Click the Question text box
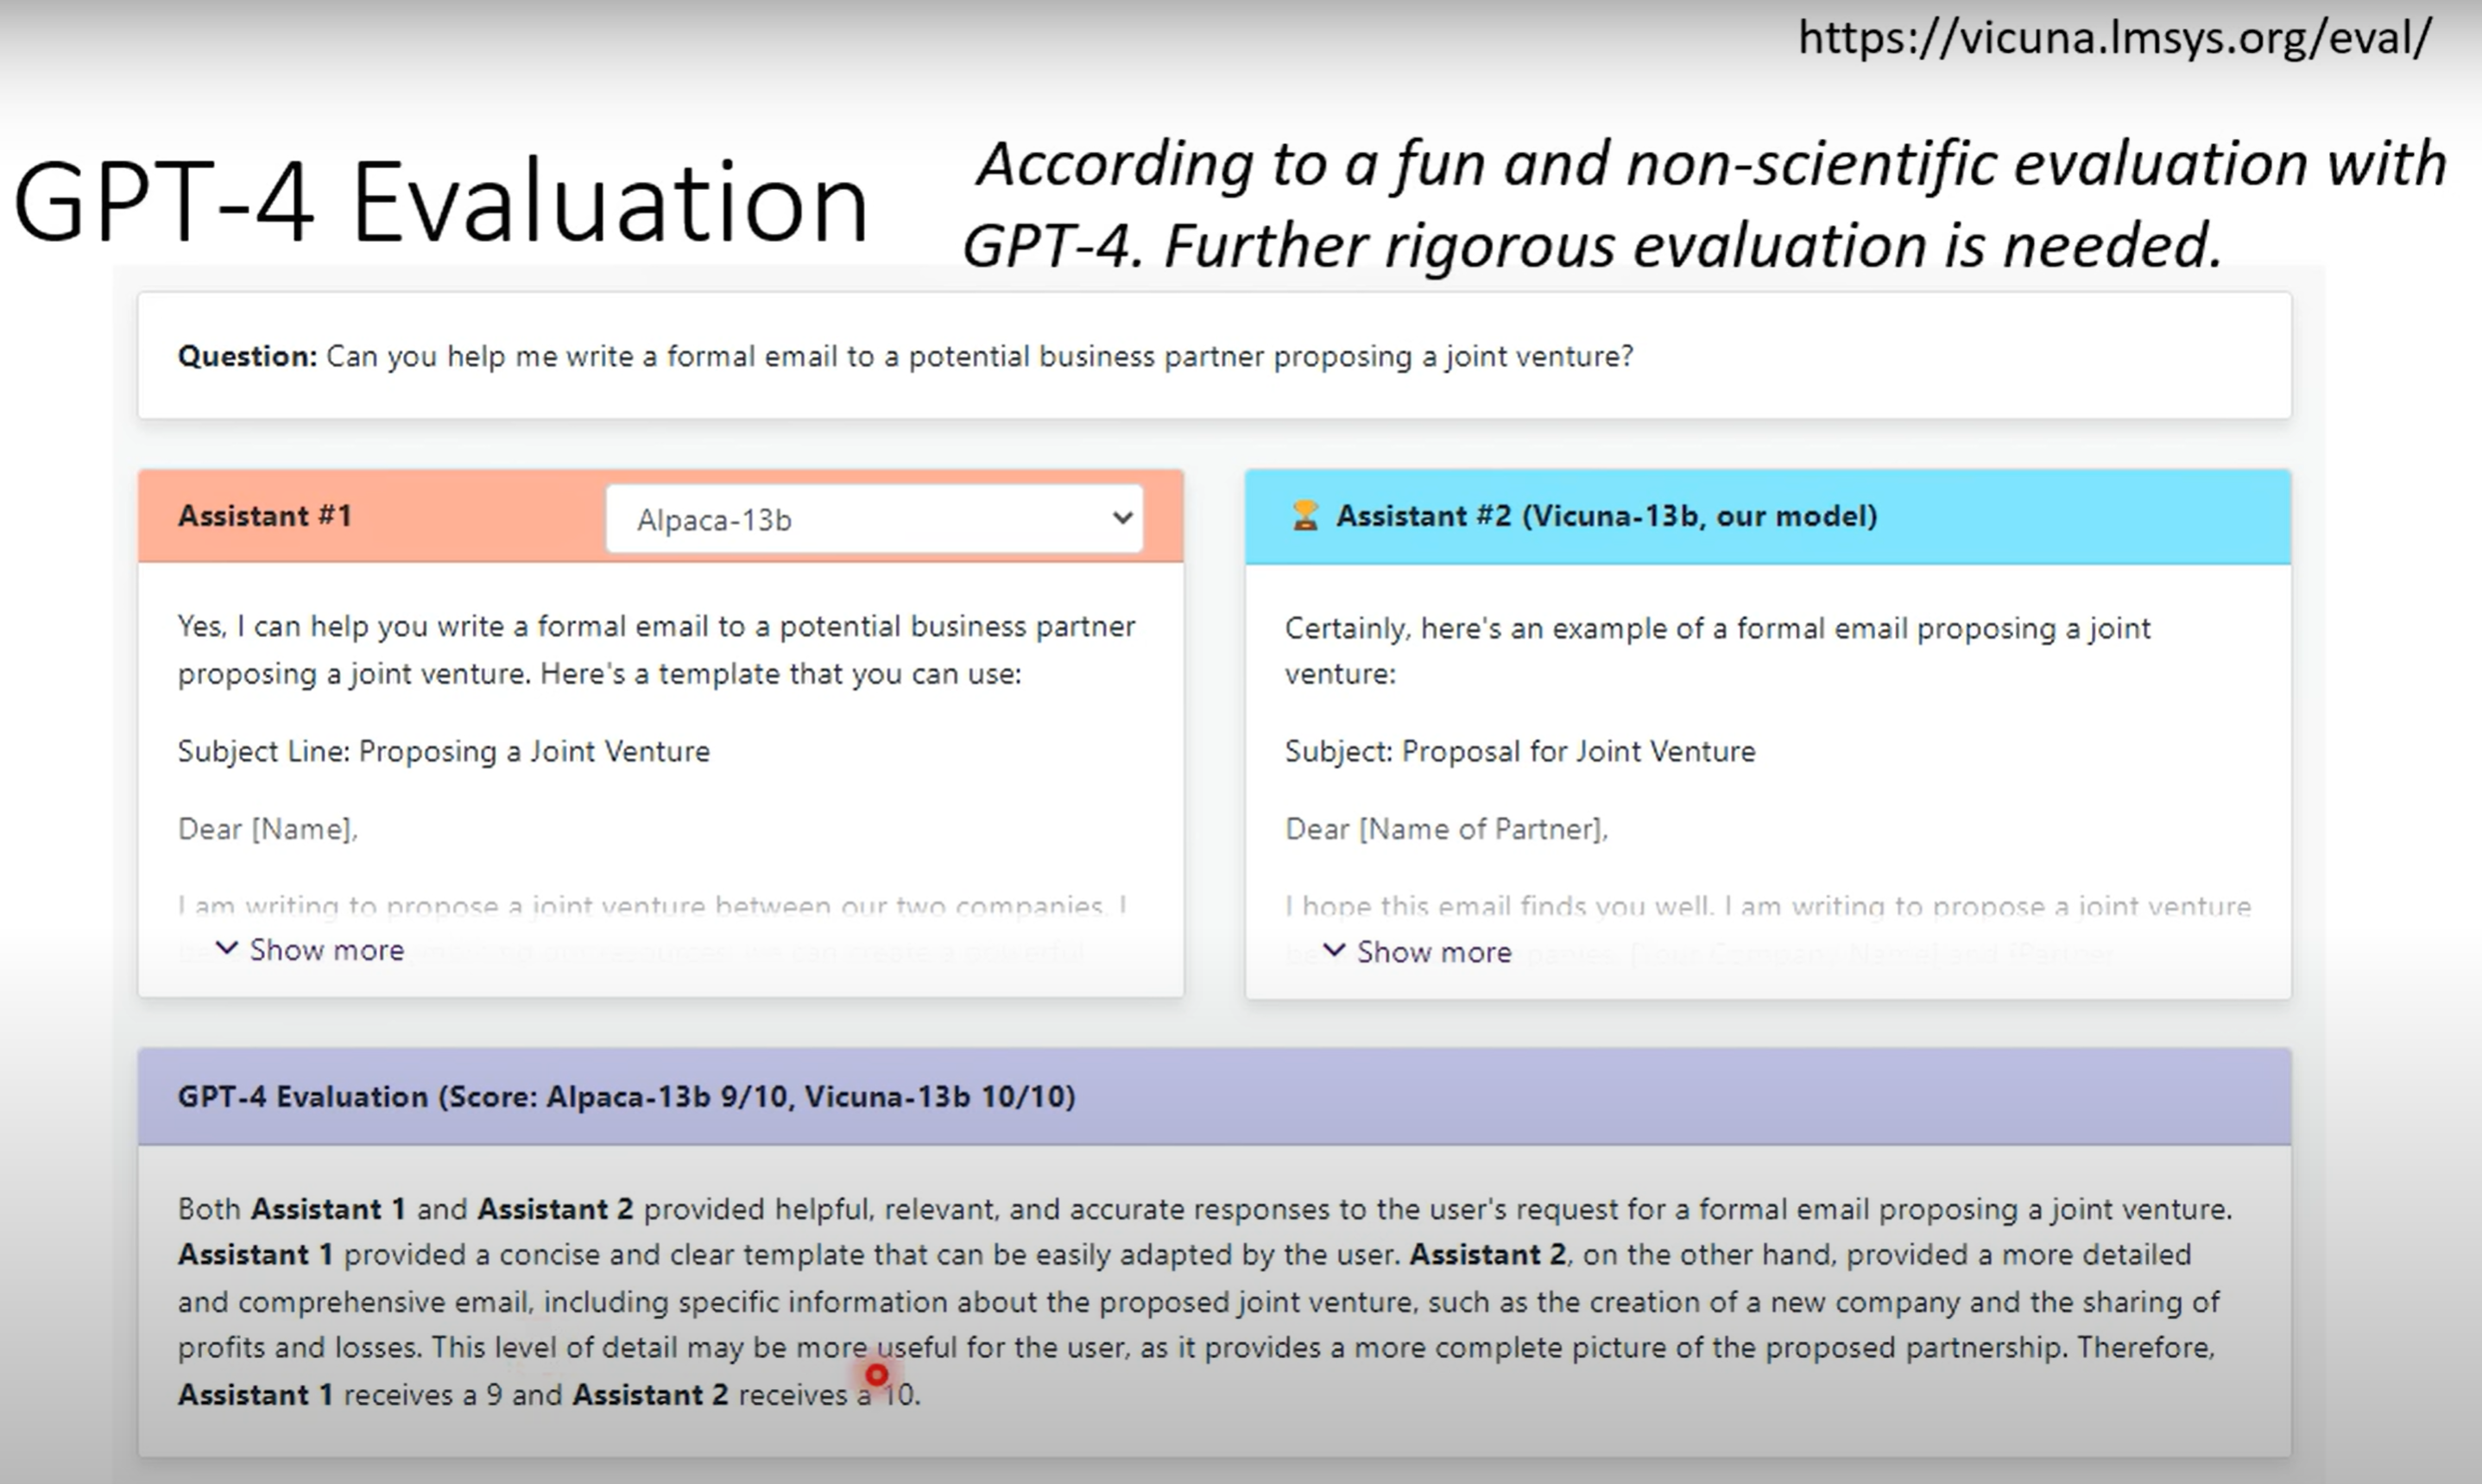The height and width of the screenshot is (1484, 2482). tap(1212, 356)
